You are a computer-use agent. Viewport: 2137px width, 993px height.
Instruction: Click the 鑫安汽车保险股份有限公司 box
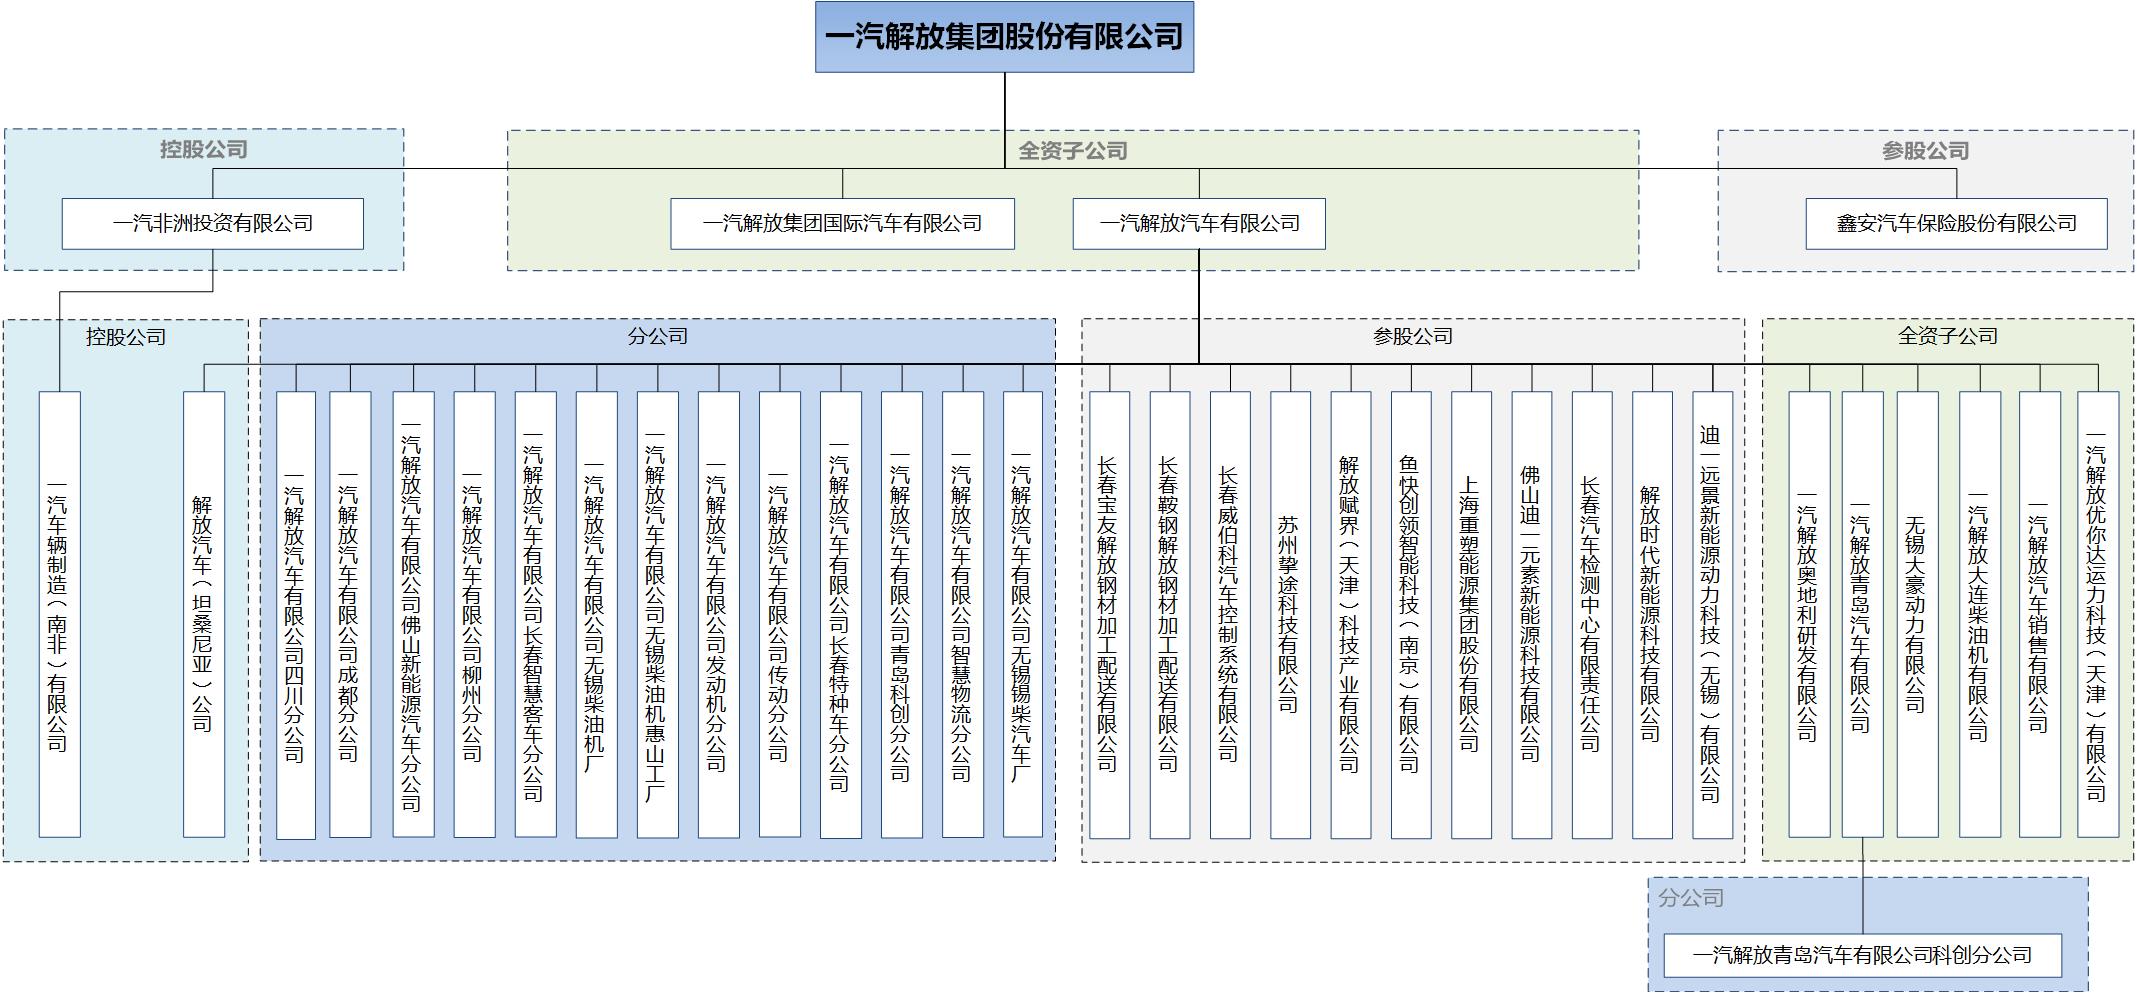1956,224
